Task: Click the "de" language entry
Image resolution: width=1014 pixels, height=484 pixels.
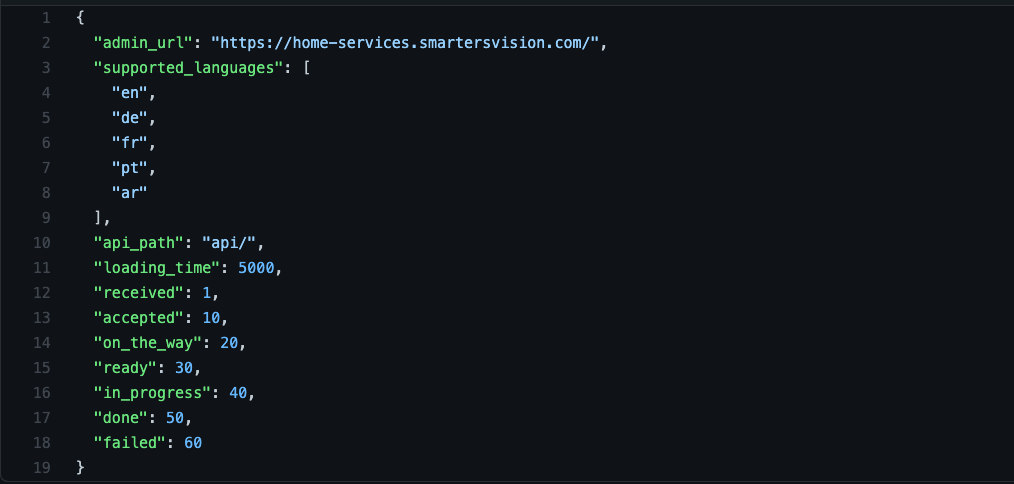Action: tap(129, 118)
